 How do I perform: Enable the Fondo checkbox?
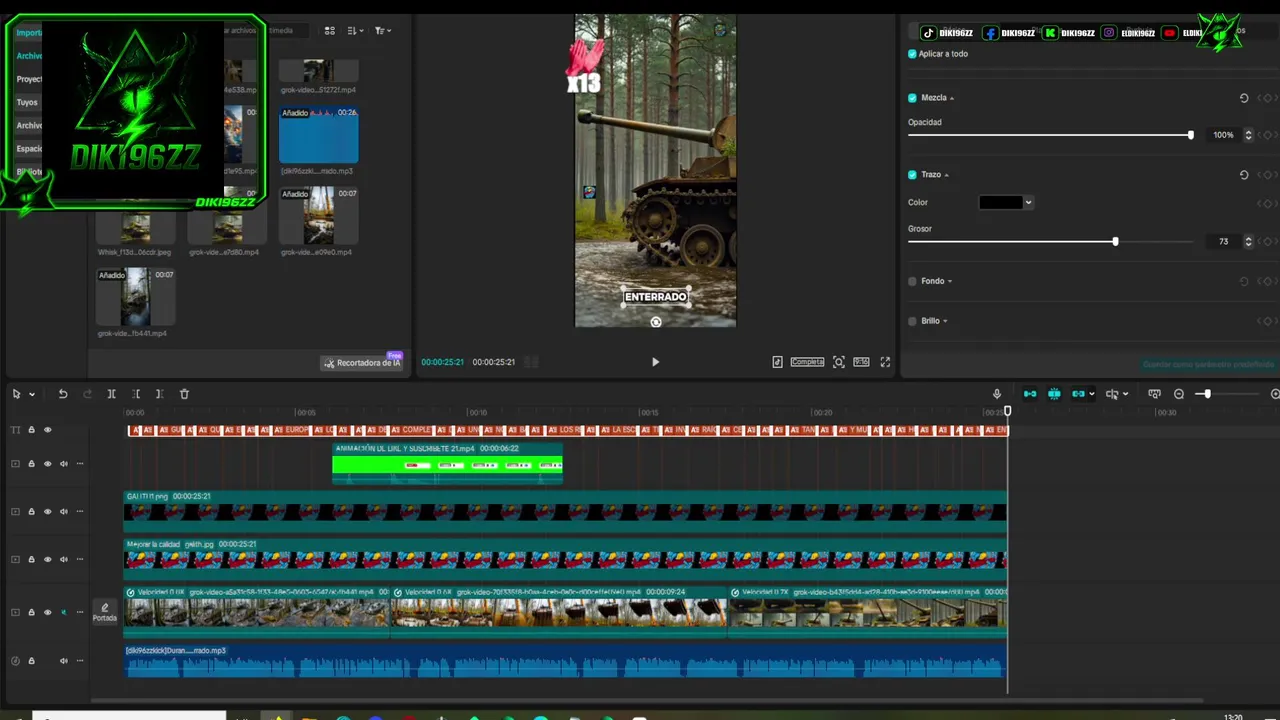click(x=912, y=282)
